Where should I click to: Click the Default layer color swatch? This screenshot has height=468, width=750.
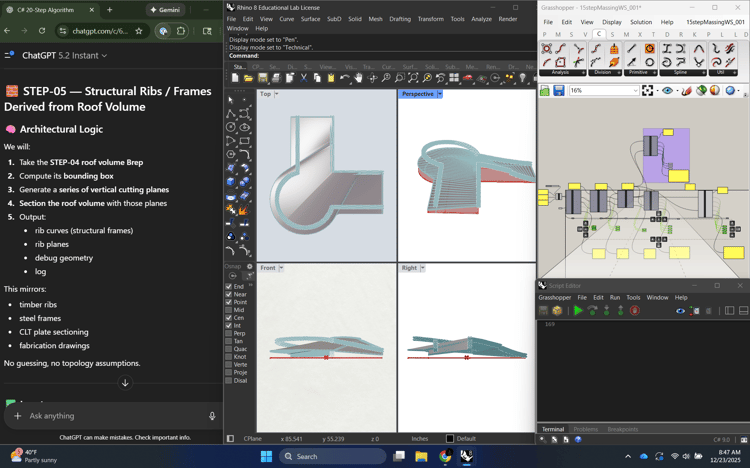[450, 439]
